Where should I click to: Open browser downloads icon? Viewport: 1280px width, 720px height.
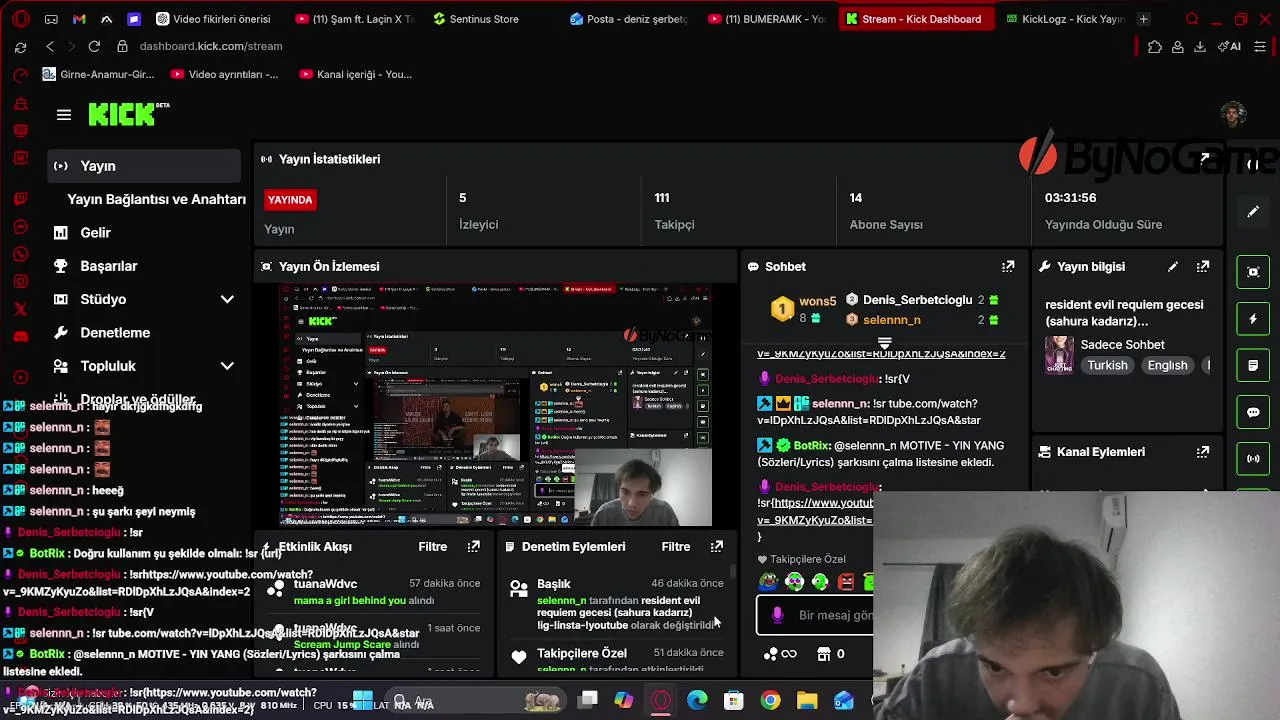[x=1200, y=46]
